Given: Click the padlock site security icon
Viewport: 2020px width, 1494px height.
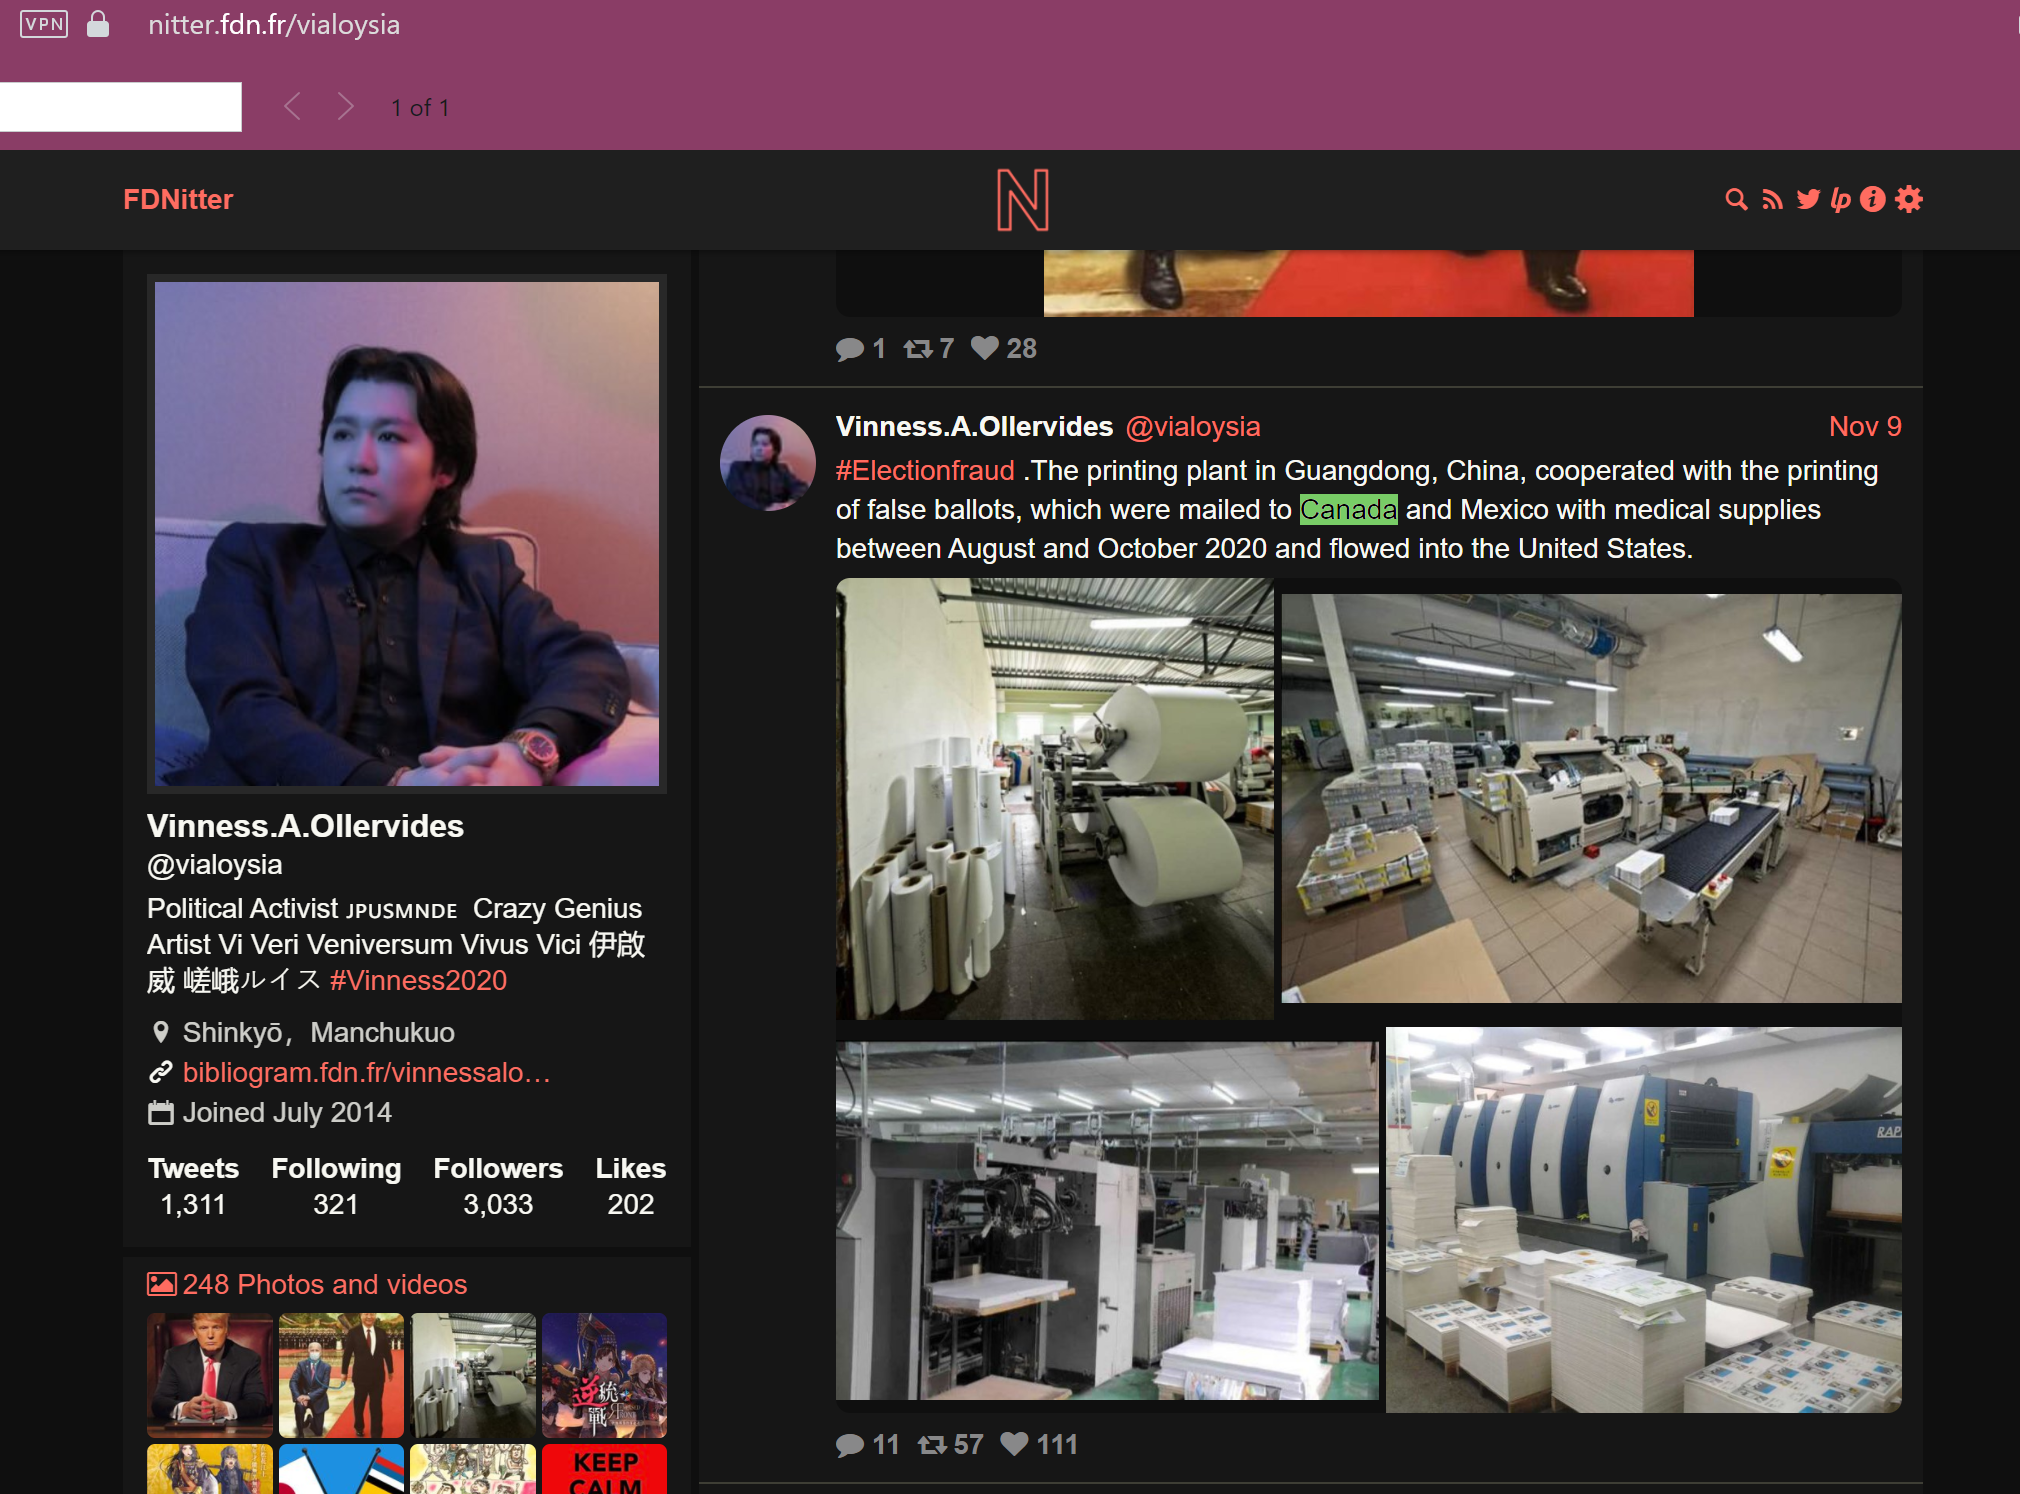Looking at the screenshot, I should click(x=97, y=24).
